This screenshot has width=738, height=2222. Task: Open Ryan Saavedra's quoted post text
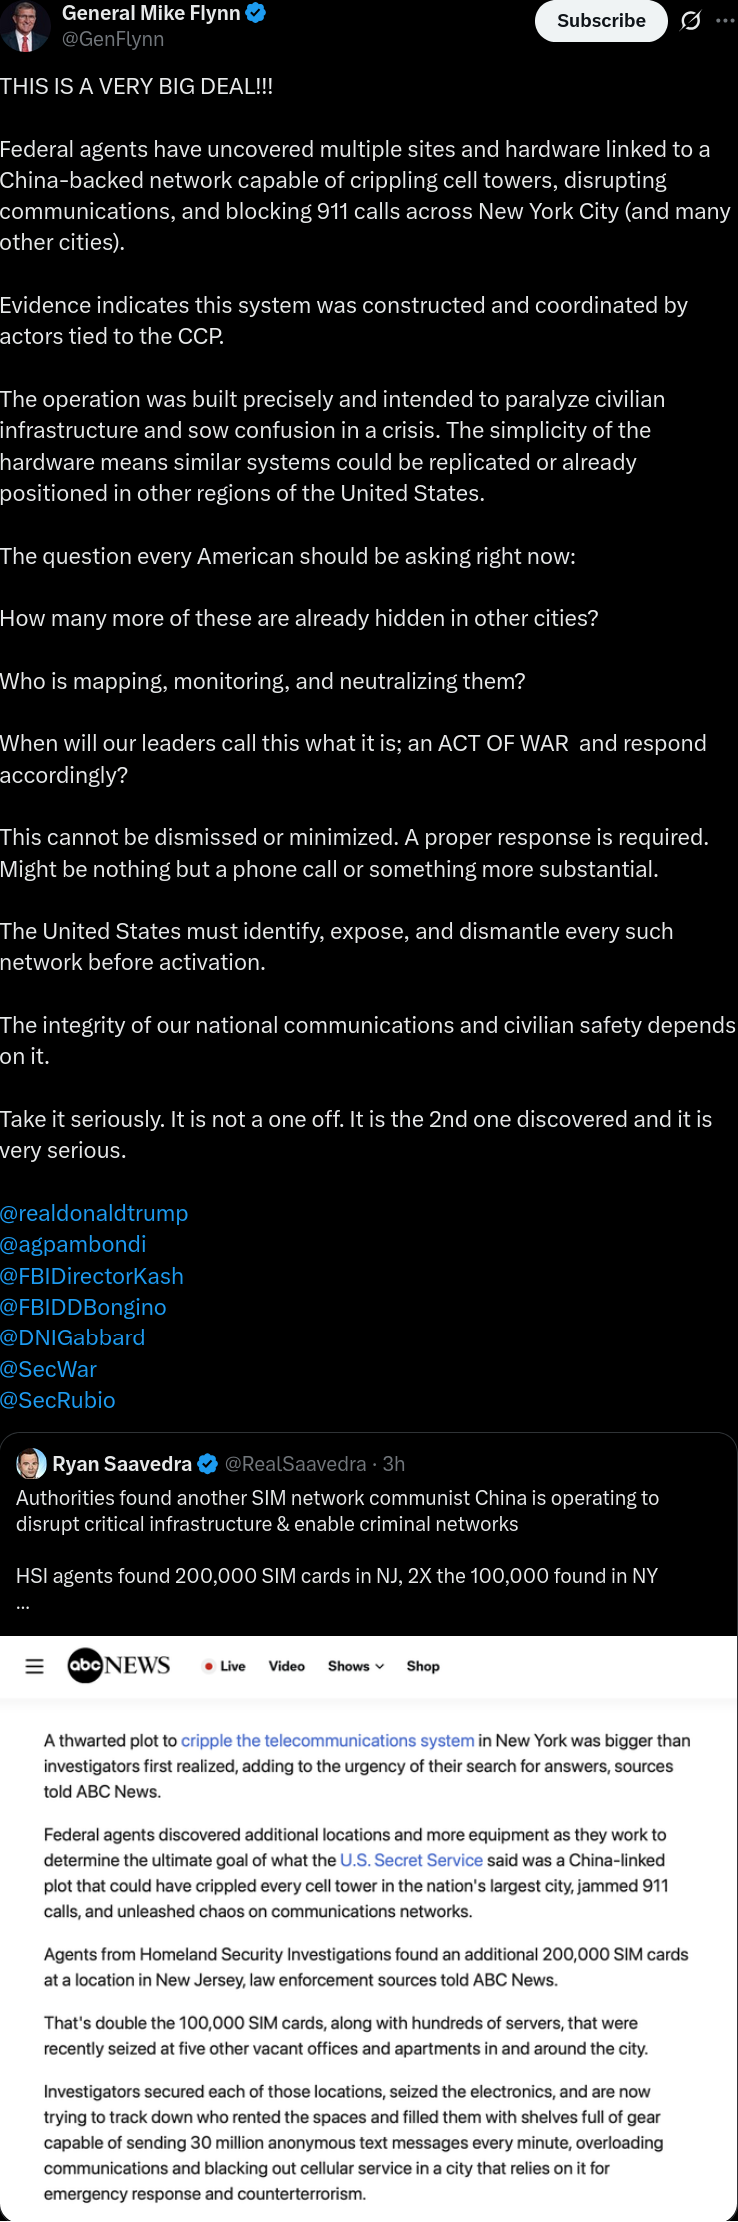tap(337, 1511)
